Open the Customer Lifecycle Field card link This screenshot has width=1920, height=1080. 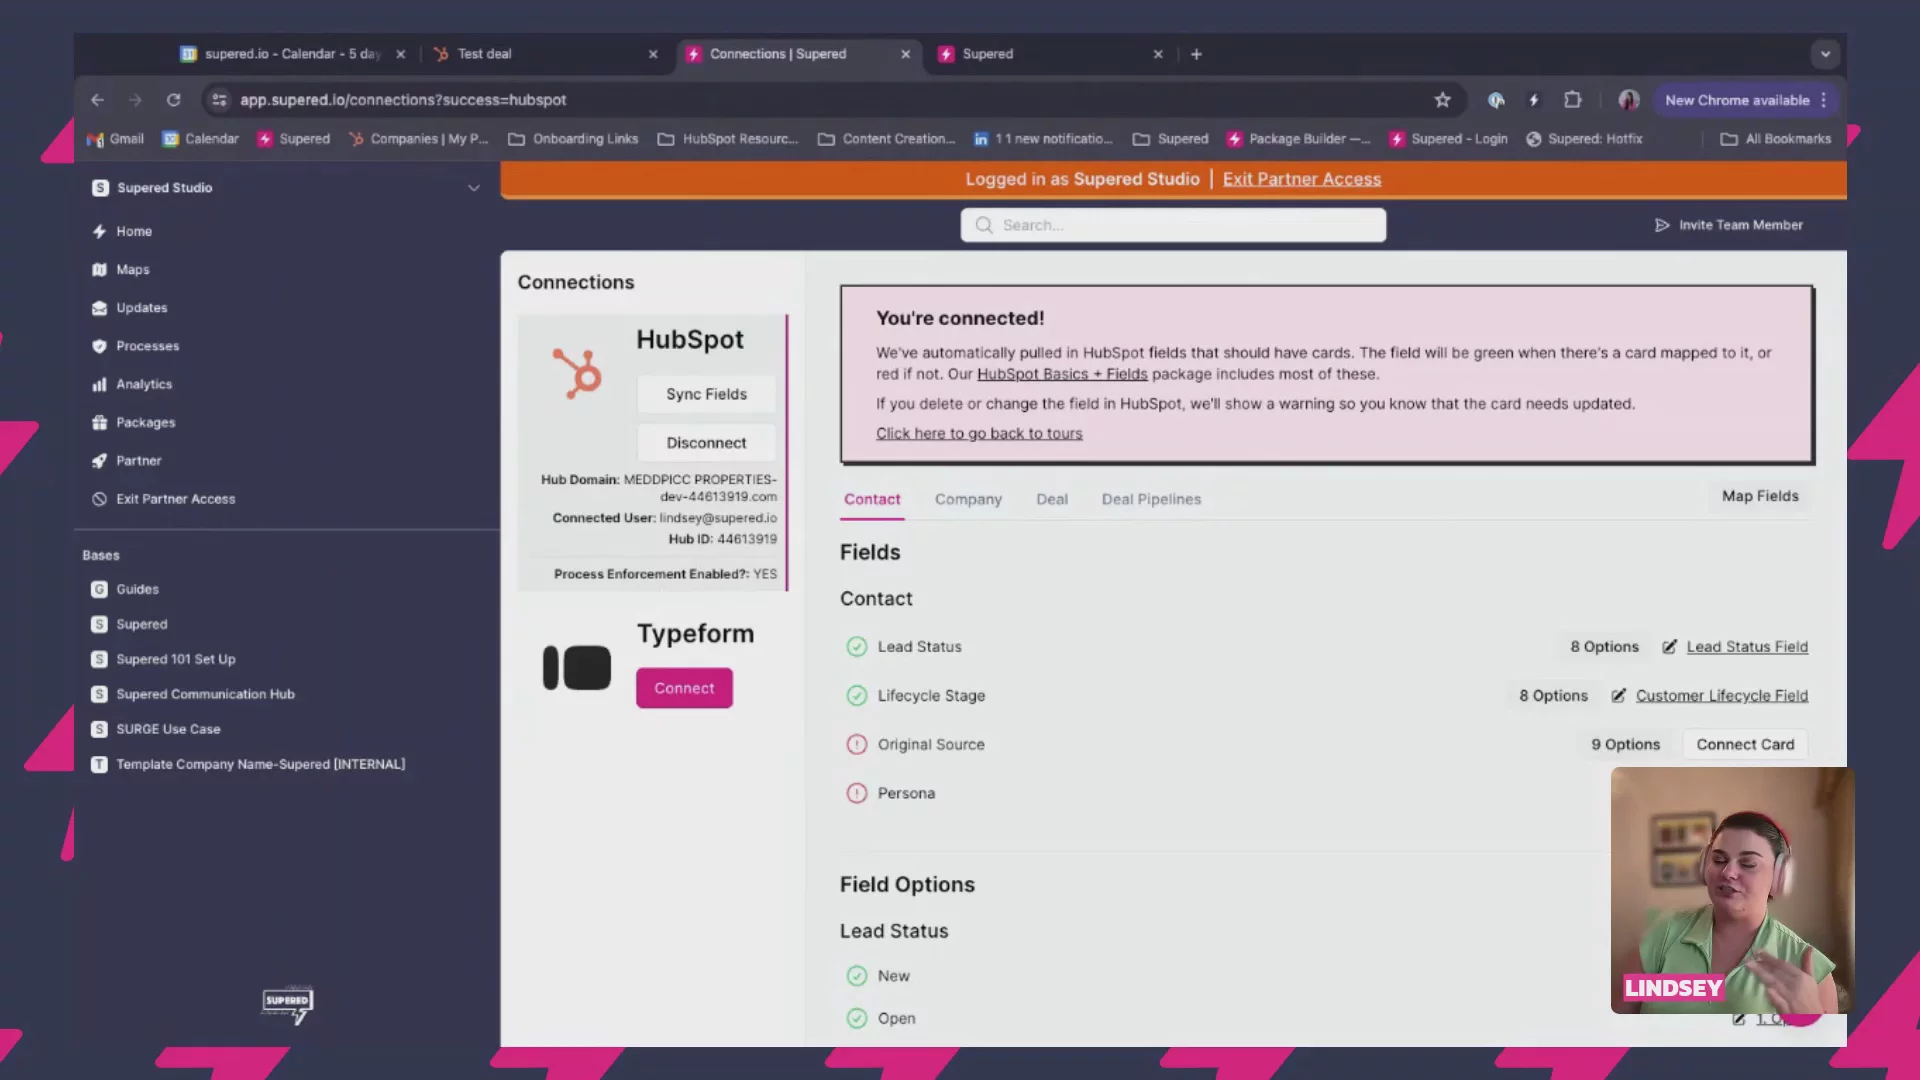pos(1722,696)
